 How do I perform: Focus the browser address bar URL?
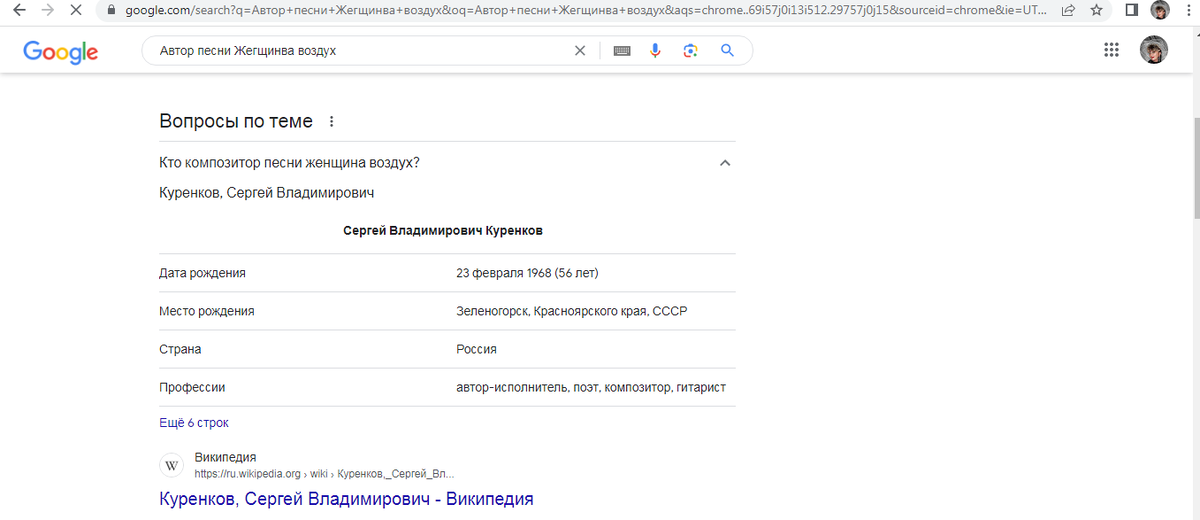[x=585, y=11]
